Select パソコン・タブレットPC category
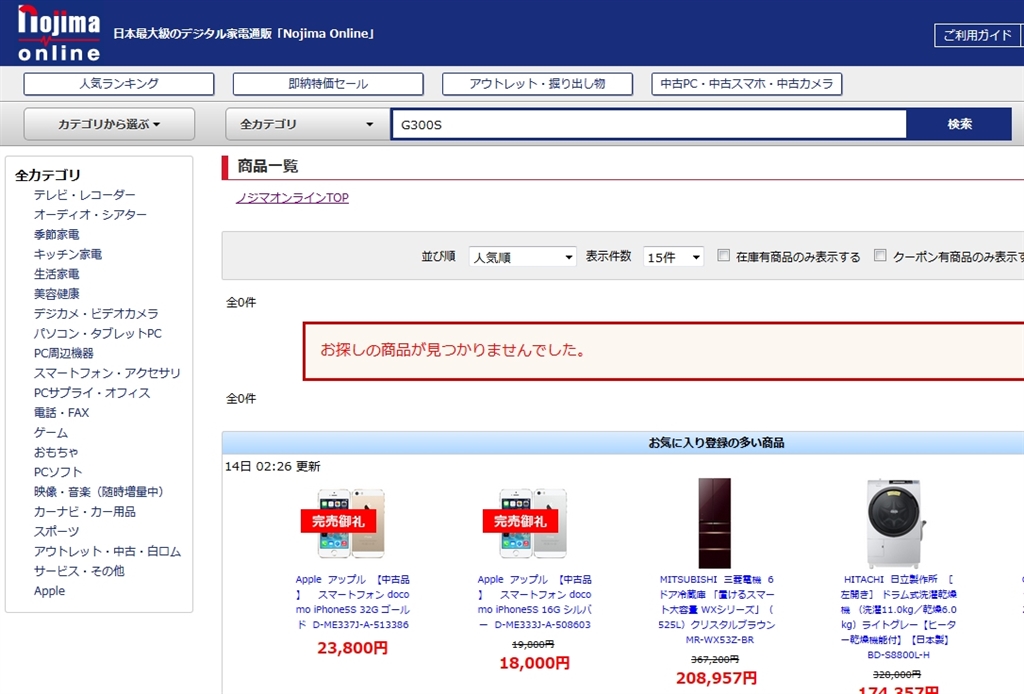 click(98, 333)
